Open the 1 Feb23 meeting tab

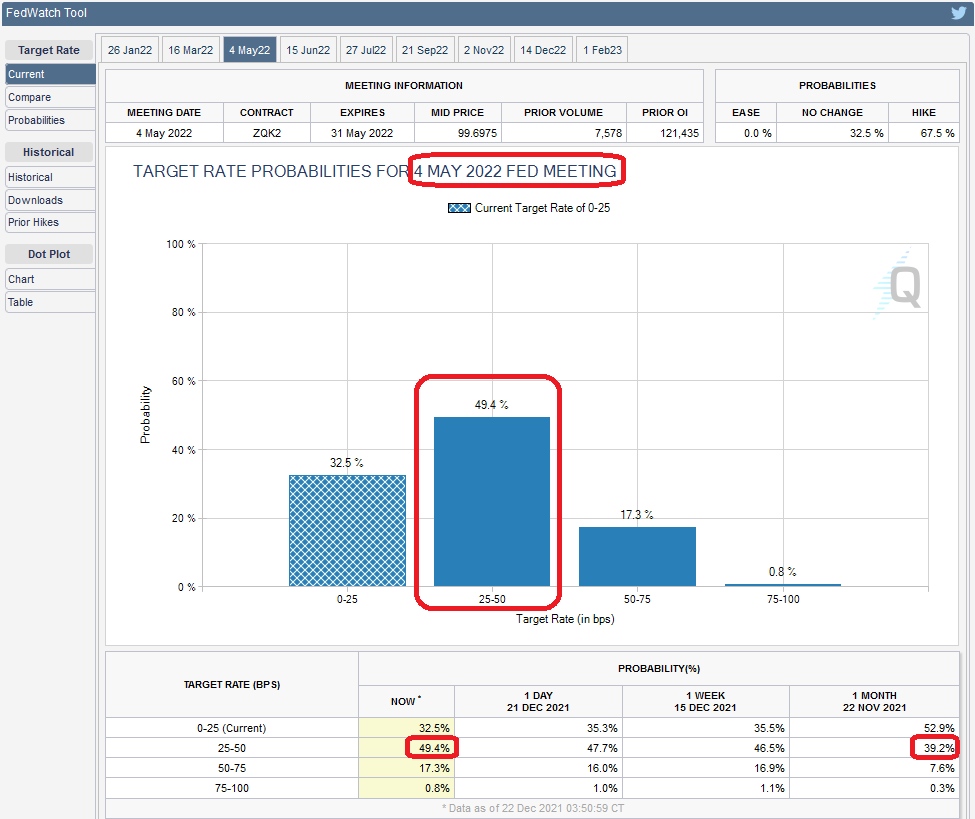point(602,50)
